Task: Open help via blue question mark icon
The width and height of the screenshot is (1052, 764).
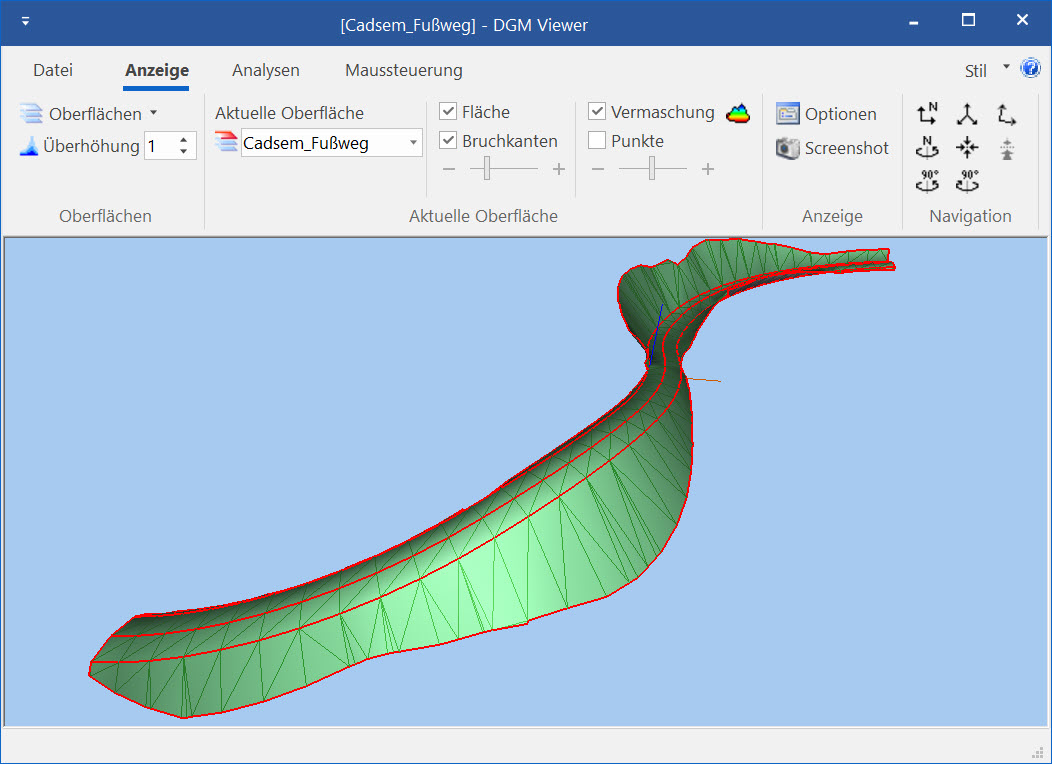Action: tap(1030, 68)
